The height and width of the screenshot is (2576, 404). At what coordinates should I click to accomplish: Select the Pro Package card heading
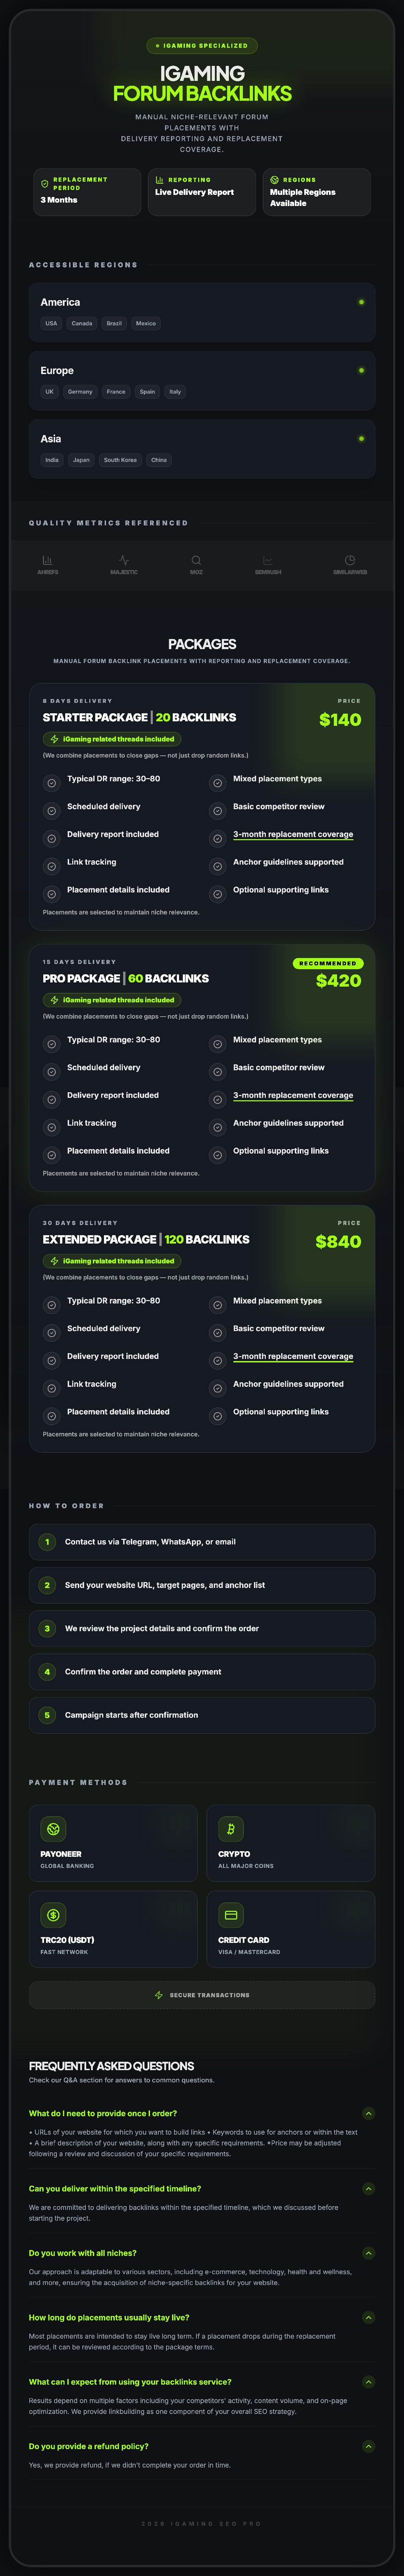(x=126, y=978)
